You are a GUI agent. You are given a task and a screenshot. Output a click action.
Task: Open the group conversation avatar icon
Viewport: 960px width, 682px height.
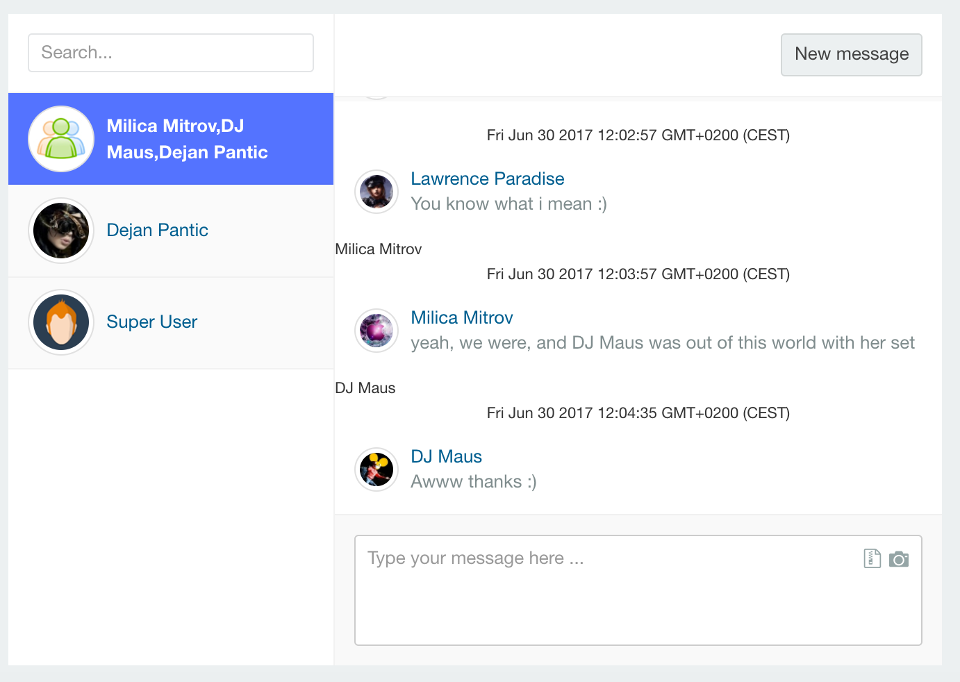point(61,138)
